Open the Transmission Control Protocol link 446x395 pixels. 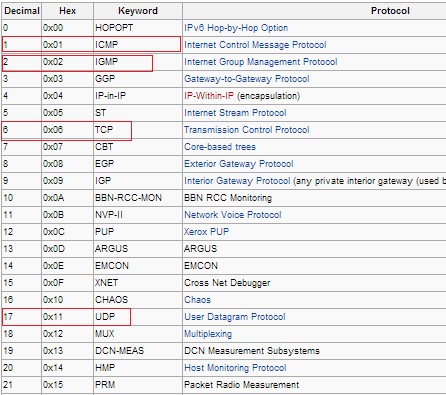[247, 130]
